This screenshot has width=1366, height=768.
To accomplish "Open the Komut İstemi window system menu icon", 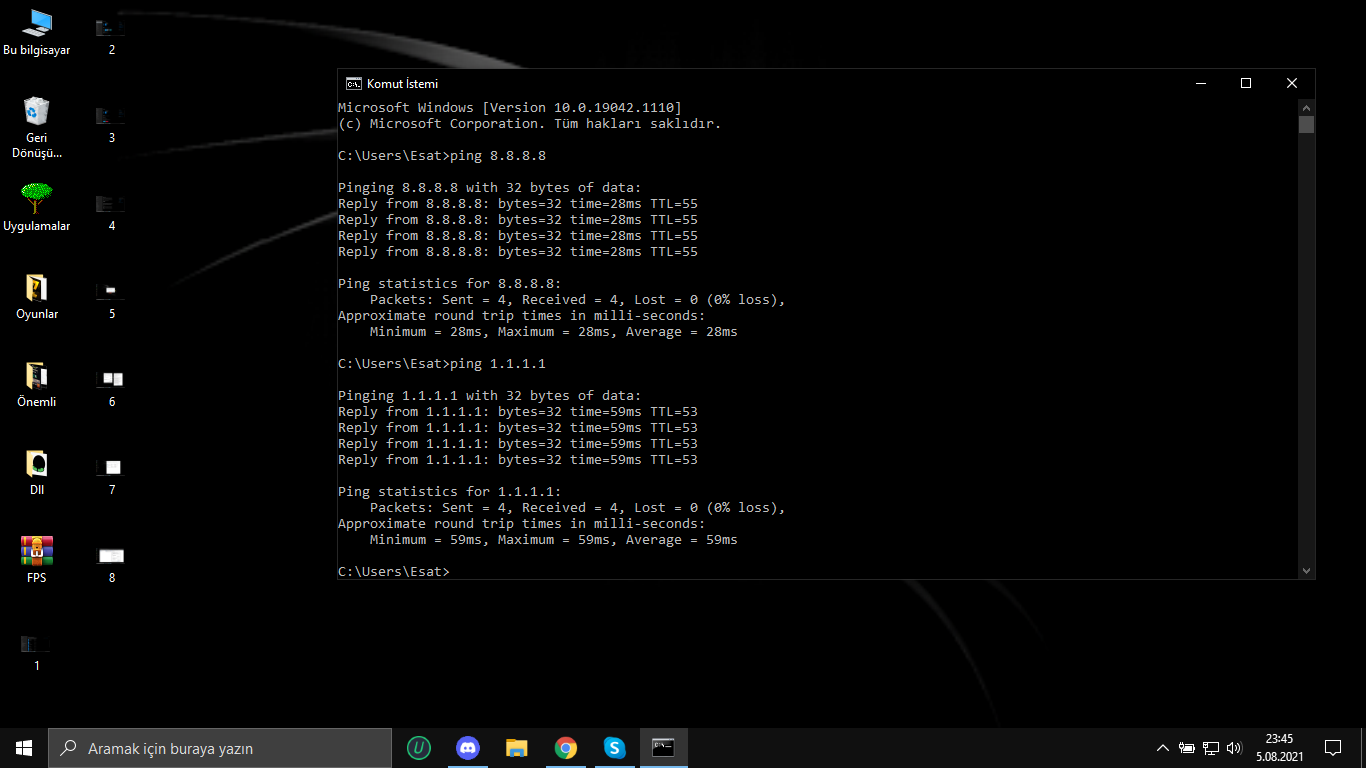I will (x=353, y=84).
